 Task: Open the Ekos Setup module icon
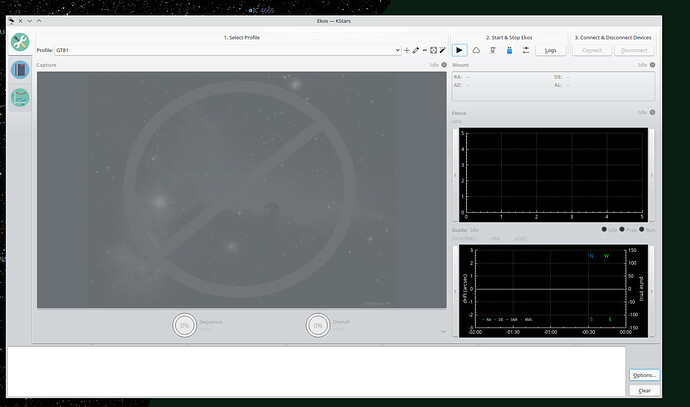[20, 42]
